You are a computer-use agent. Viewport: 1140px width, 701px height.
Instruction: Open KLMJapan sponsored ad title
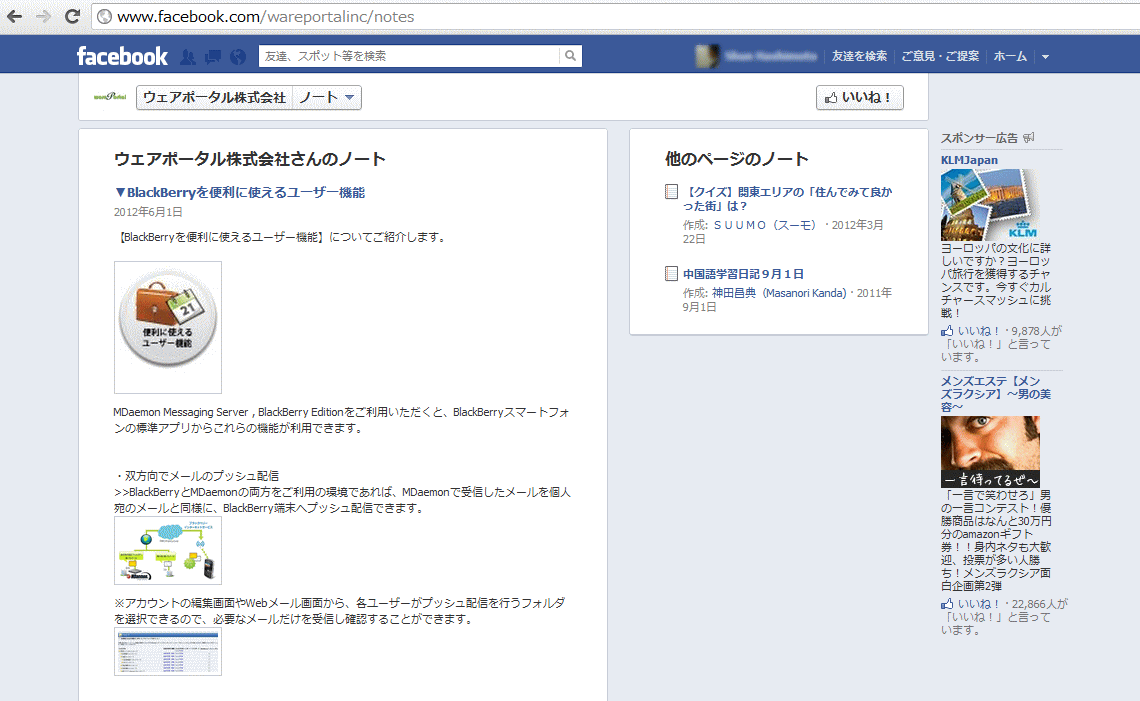(x=969, y=160)
